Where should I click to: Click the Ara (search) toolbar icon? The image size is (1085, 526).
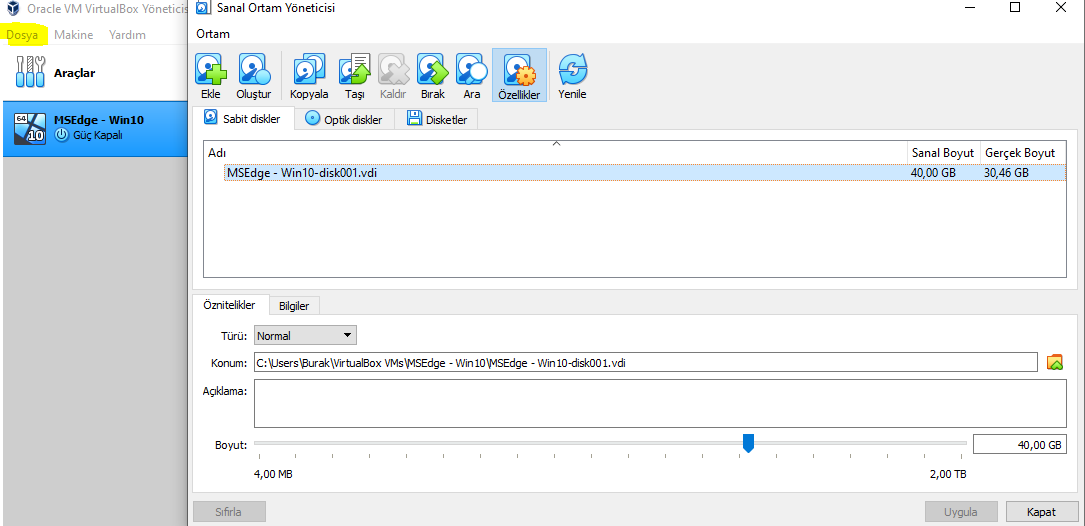coord(472,70)
